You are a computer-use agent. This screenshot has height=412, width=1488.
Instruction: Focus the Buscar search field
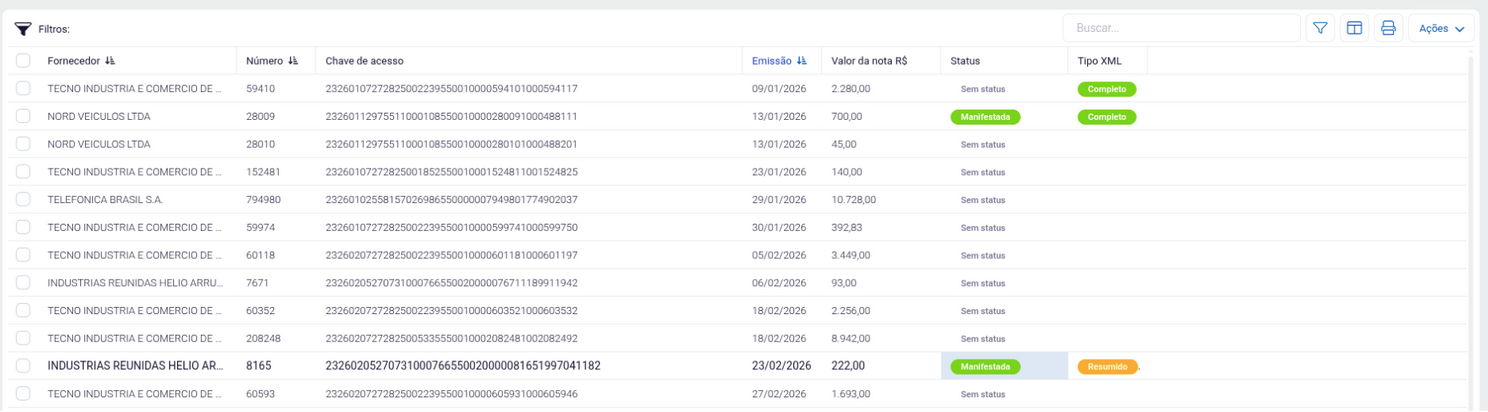point(1180,28)
